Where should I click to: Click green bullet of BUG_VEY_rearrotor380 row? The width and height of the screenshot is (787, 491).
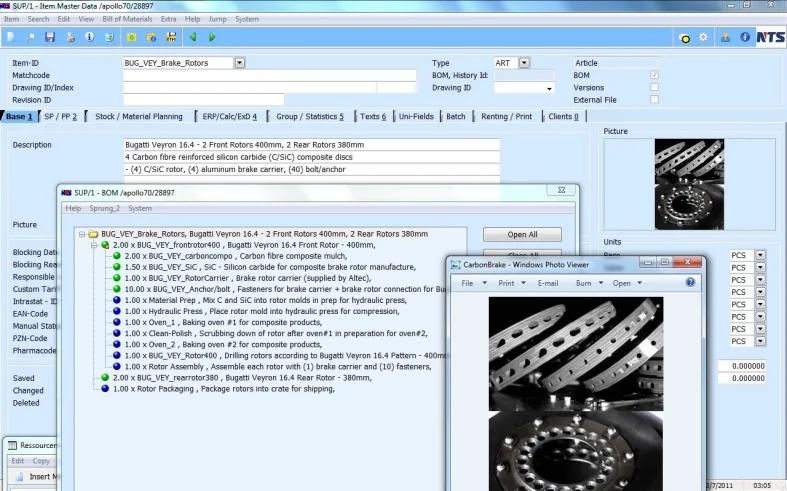[x=105, y=378]
